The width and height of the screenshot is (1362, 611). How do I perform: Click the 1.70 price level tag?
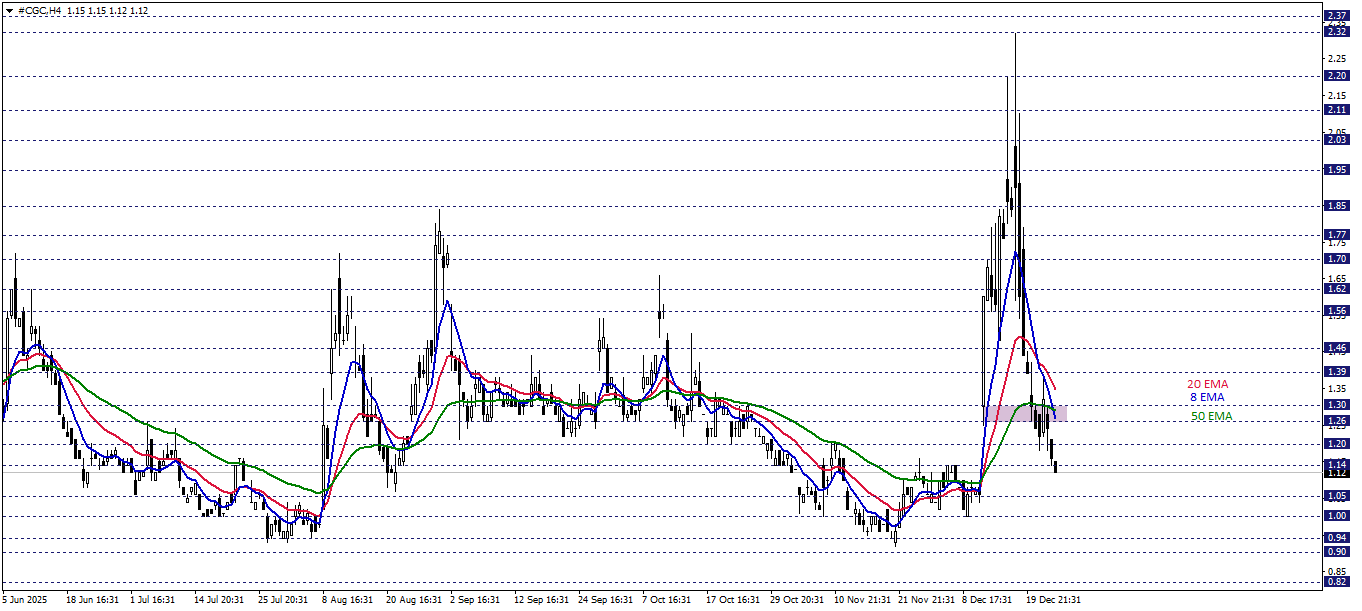pyautogui.click(x=1335, y=258)
